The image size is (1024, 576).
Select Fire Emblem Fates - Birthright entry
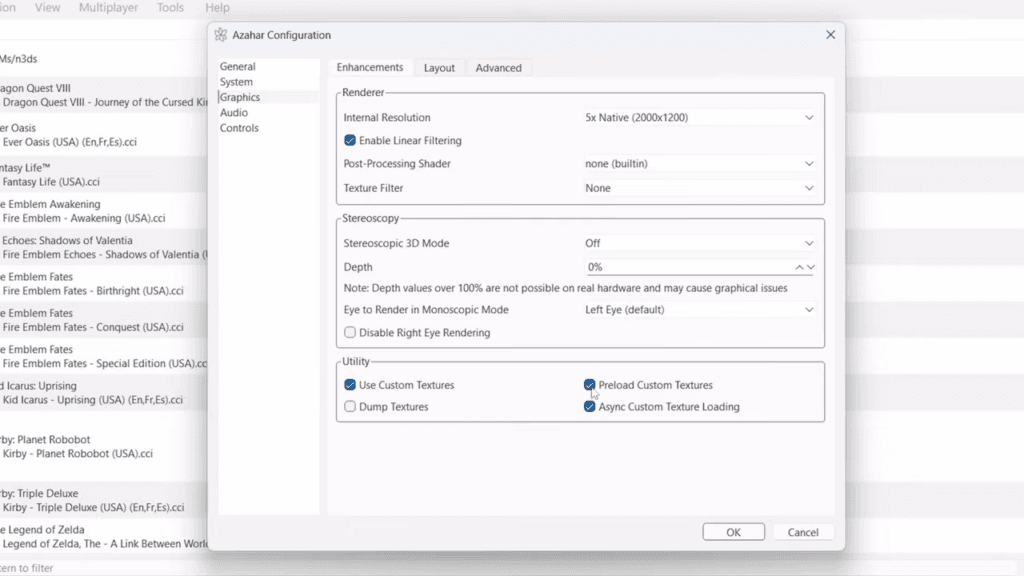pyautogui.click(x=103, y=284)
